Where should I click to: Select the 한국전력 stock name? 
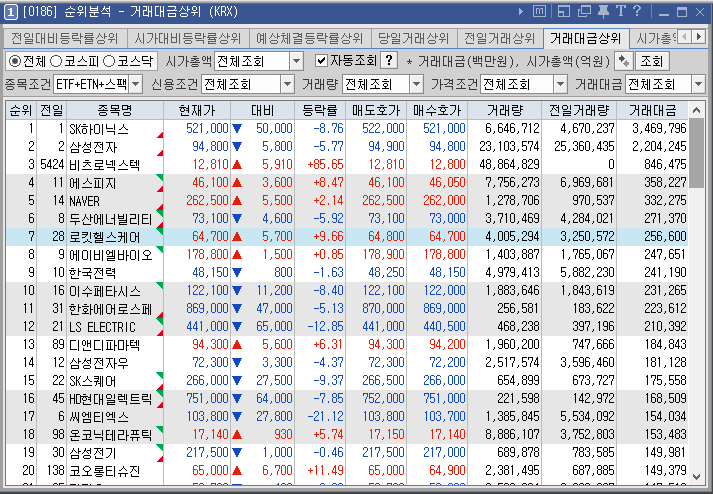tap(92, 273)
